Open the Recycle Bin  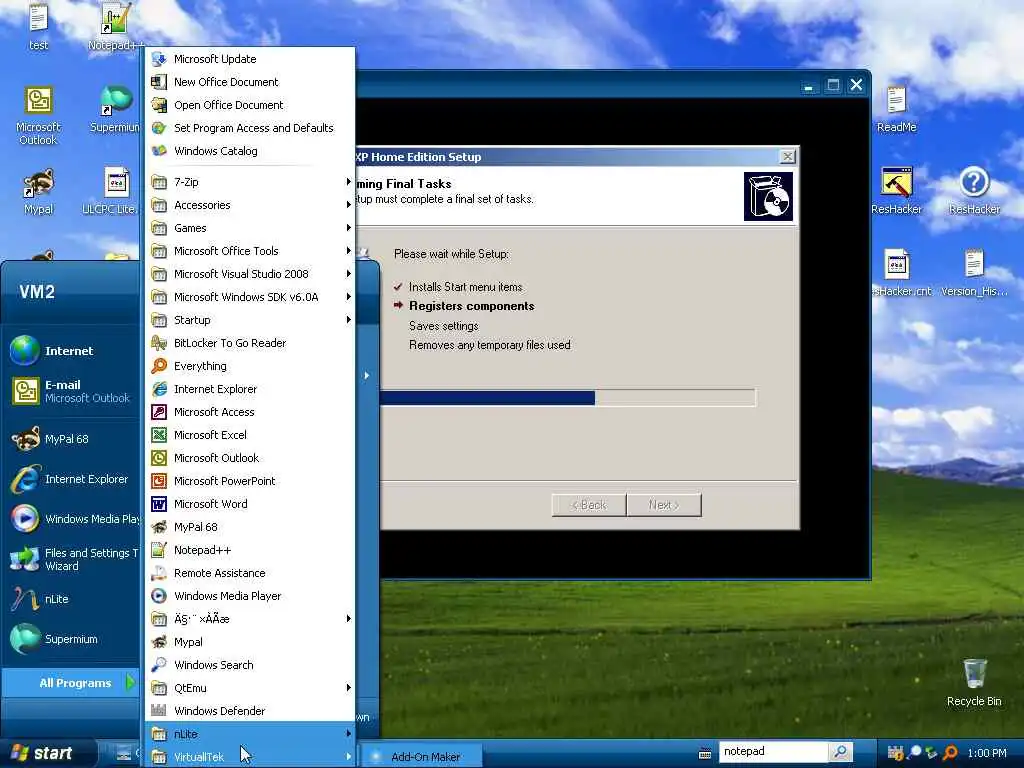(974, 682)
